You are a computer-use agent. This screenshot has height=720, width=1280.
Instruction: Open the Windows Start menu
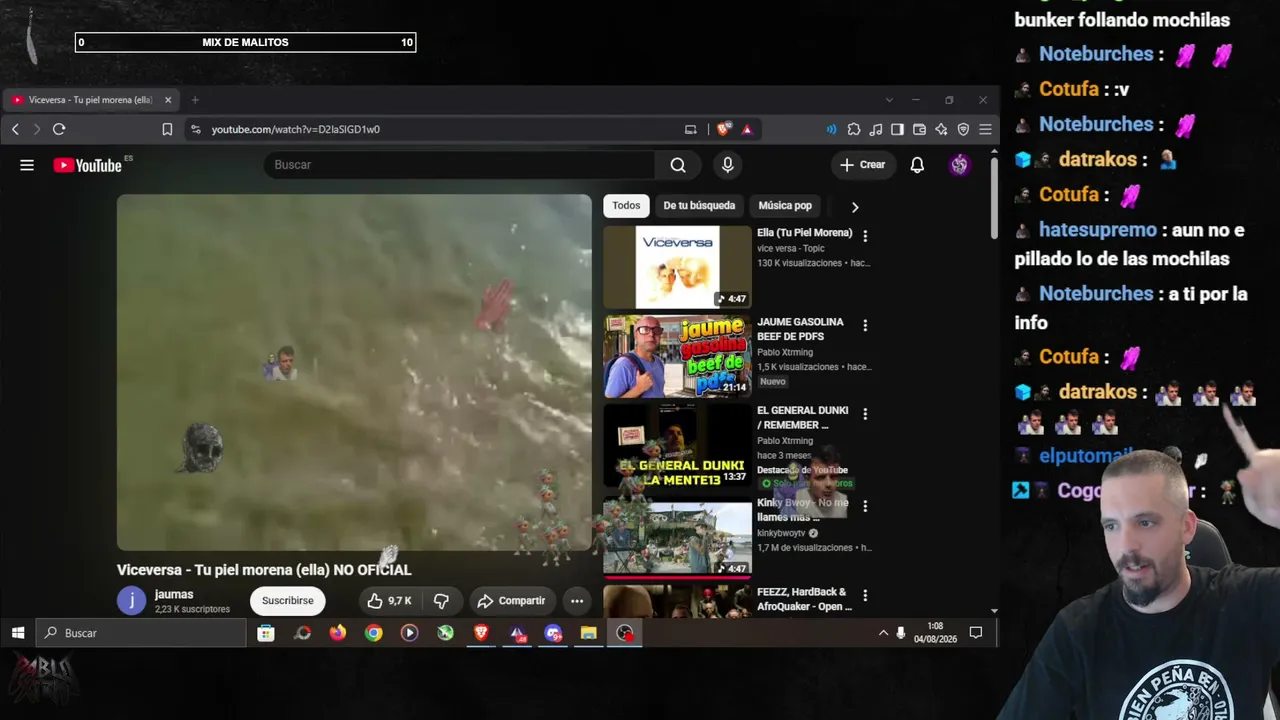point(17,633)
